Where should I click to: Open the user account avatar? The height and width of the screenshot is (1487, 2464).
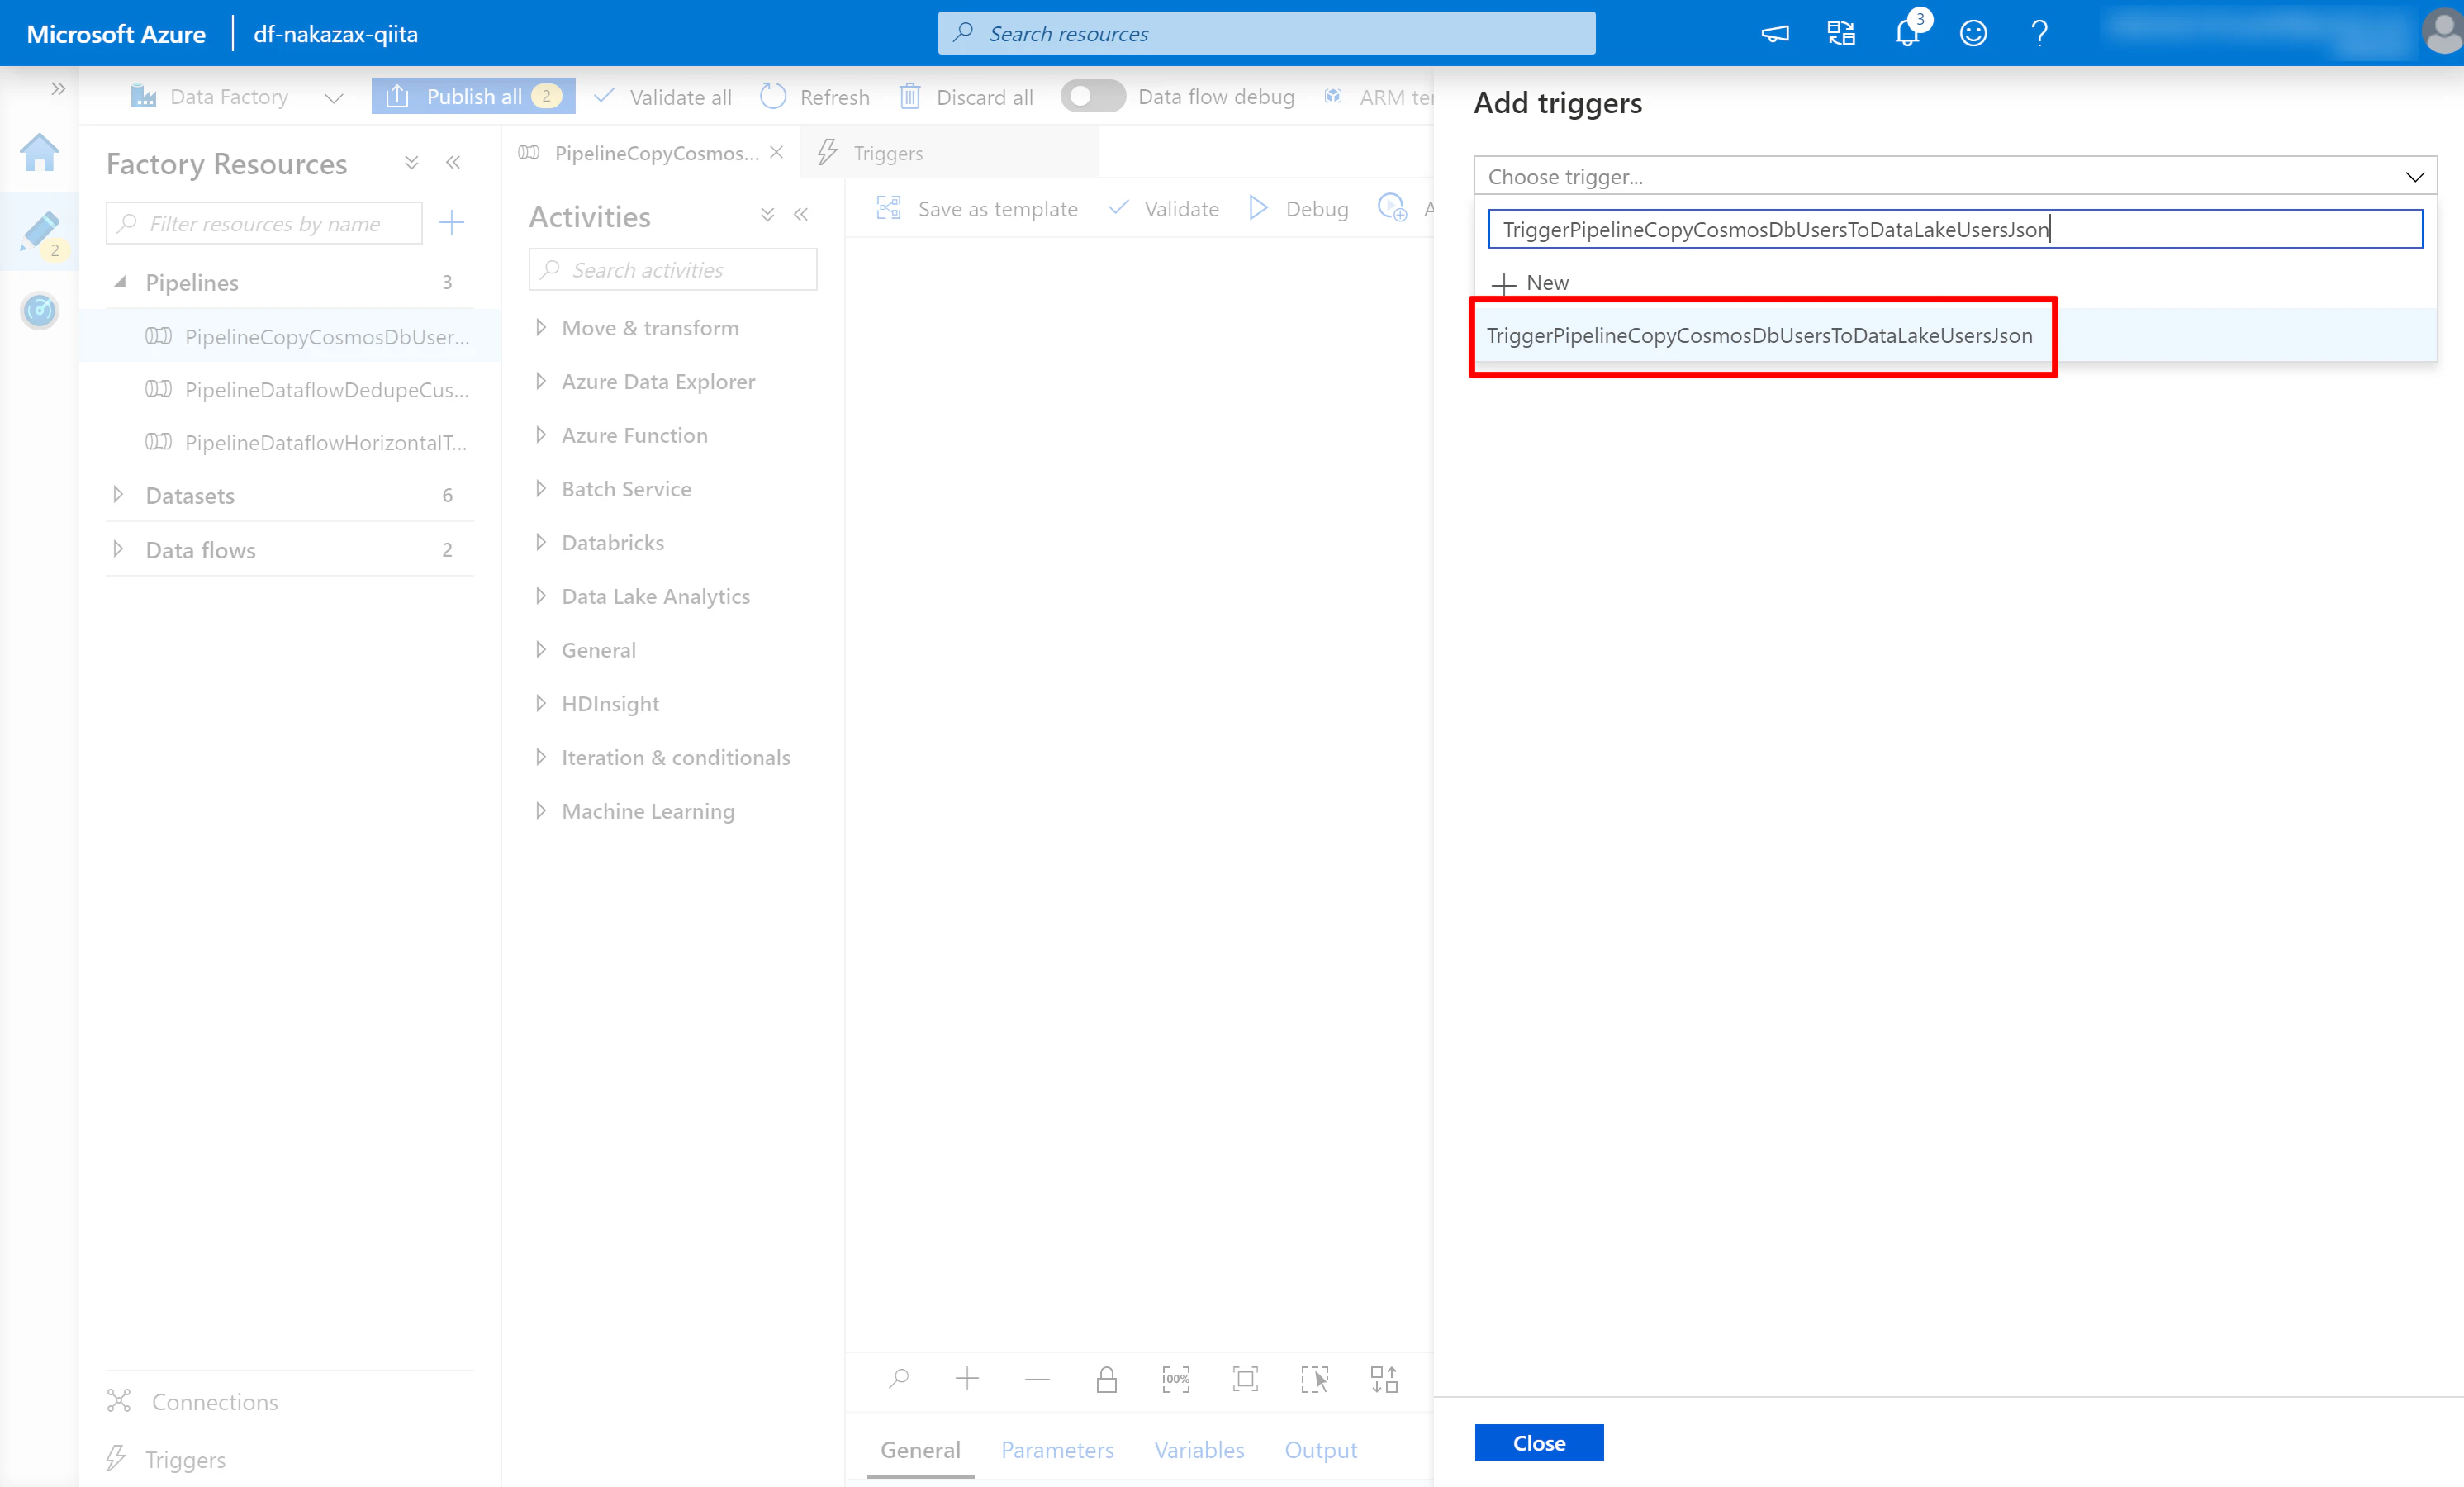pyautogui.click(x=2442, y=32)
